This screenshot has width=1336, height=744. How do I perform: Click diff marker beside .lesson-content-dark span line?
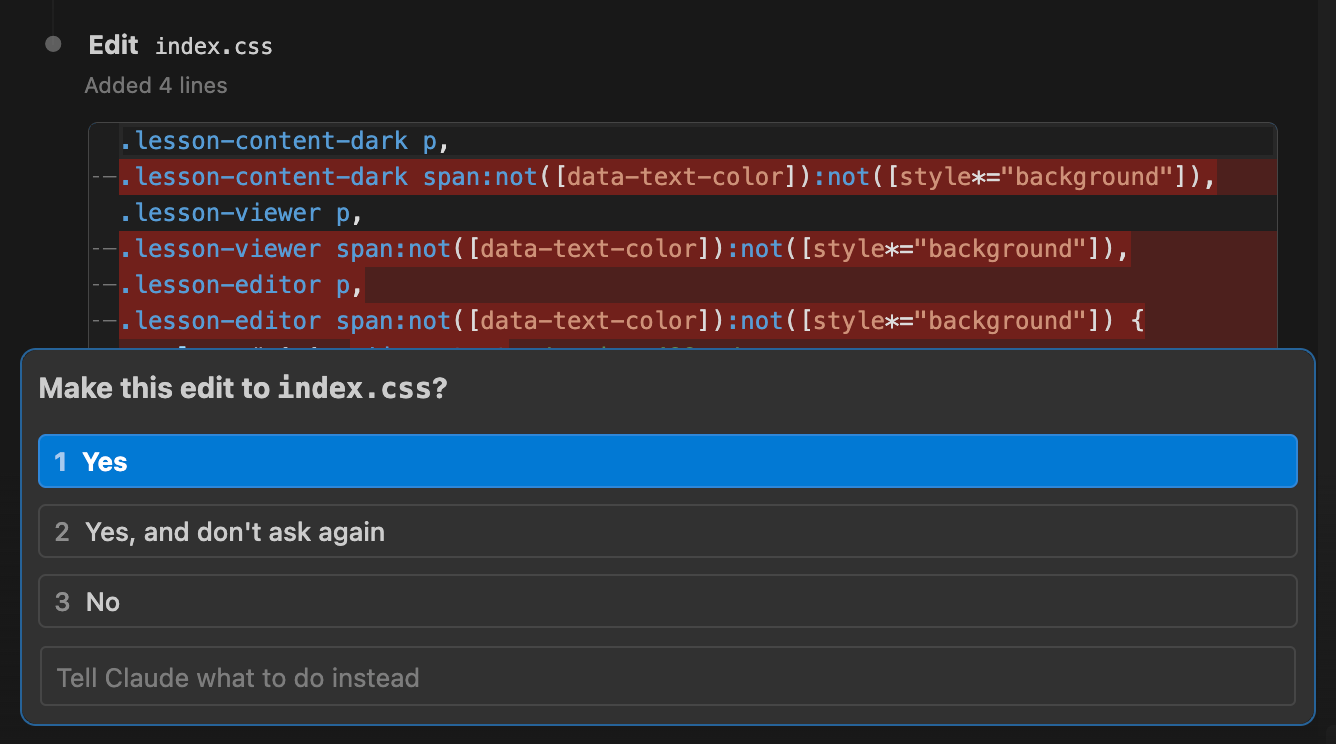[x=103, y=178]
